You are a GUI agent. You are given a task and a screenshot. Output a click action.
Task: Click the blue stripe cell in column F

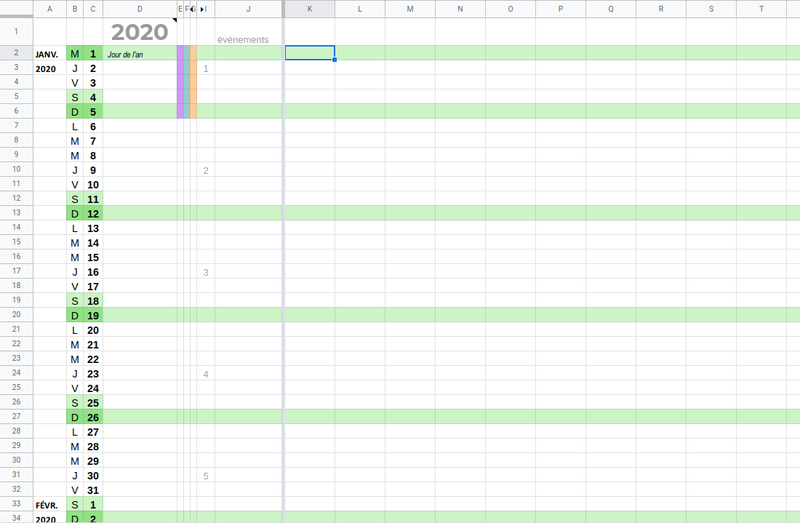[187, 82]
